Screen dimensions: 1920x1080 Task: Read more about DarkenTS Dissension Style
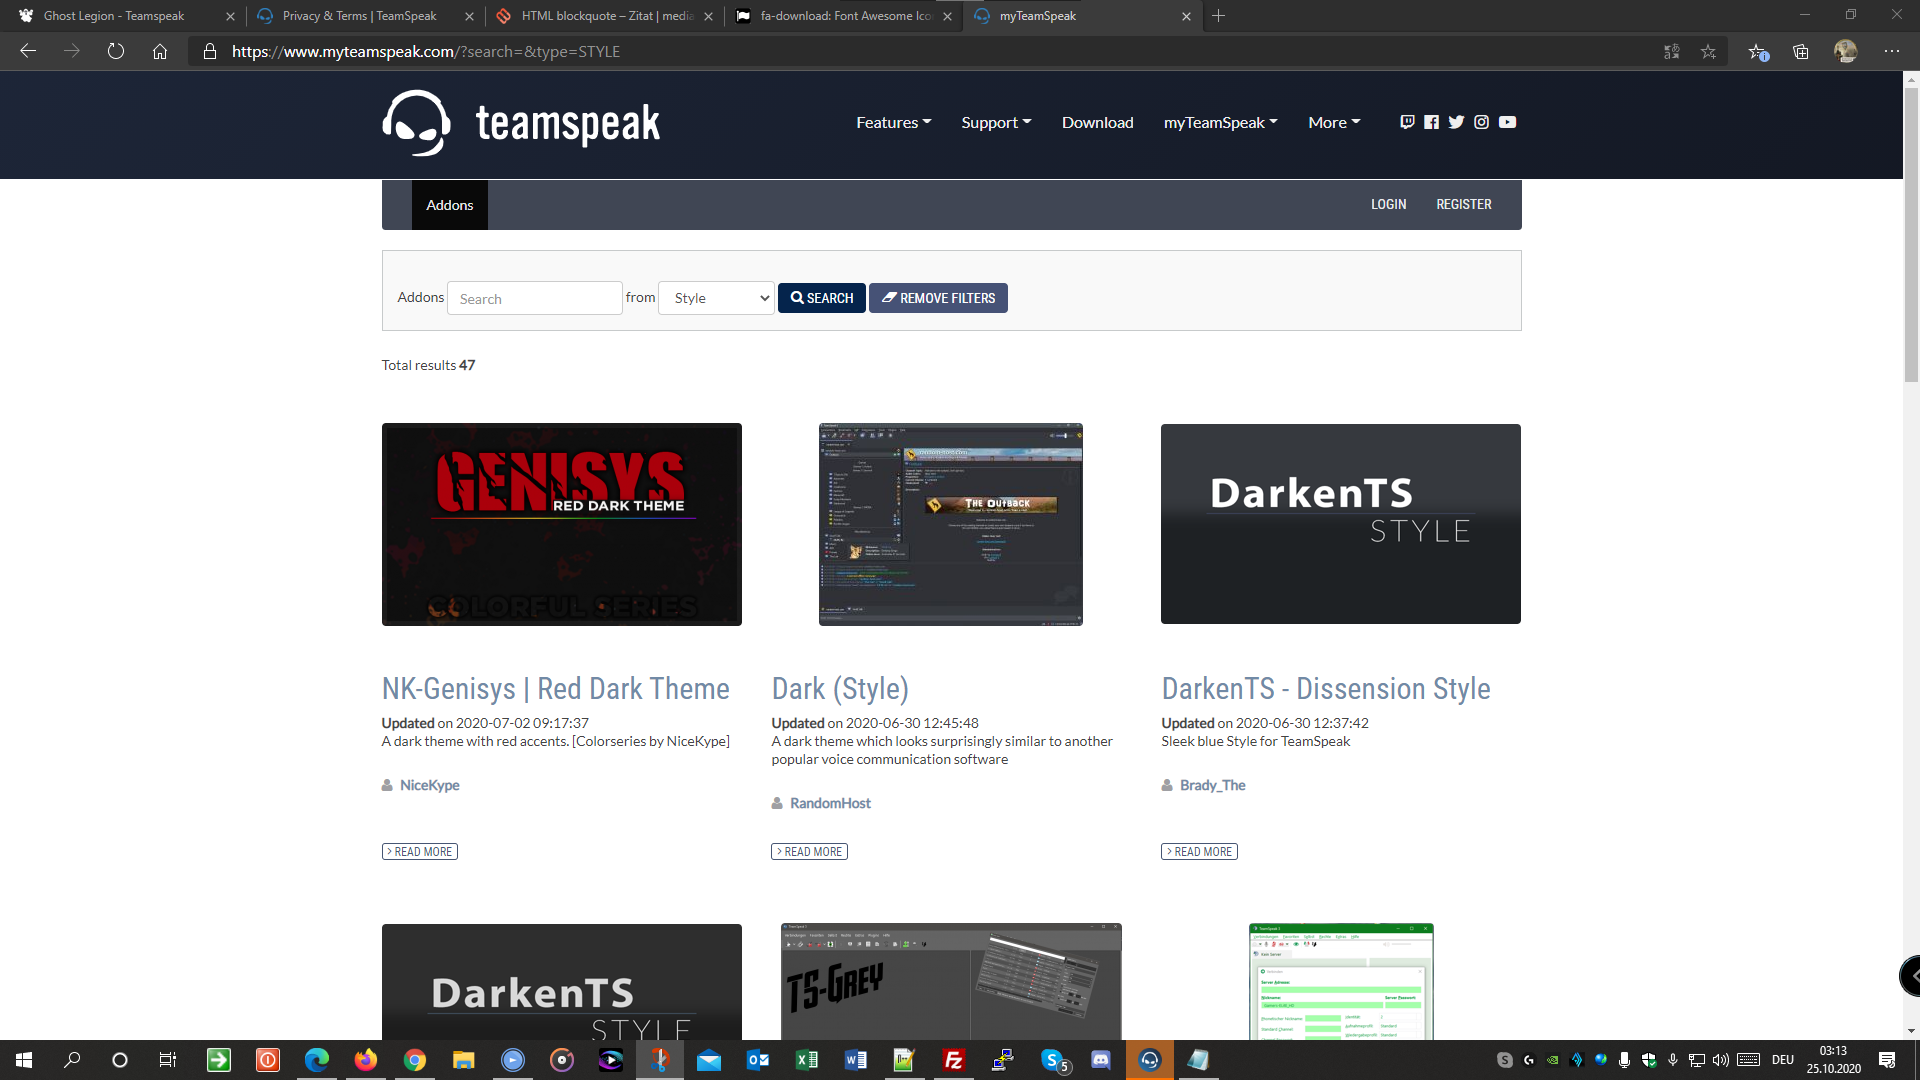[x=1199, y=852]
